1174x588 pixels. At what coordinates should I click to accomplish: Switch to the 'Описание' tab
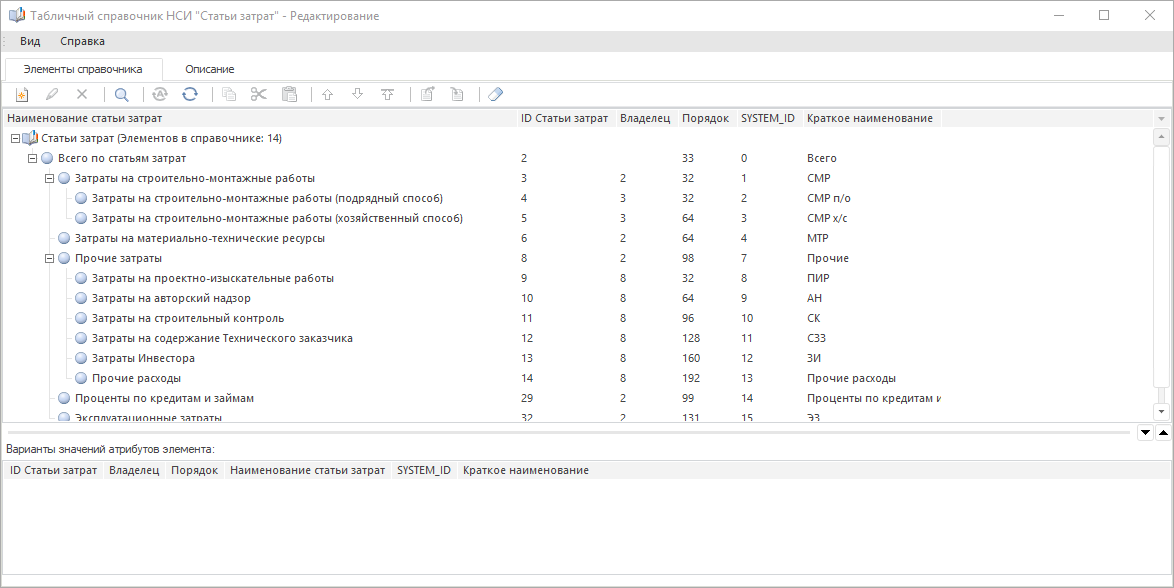209,69
